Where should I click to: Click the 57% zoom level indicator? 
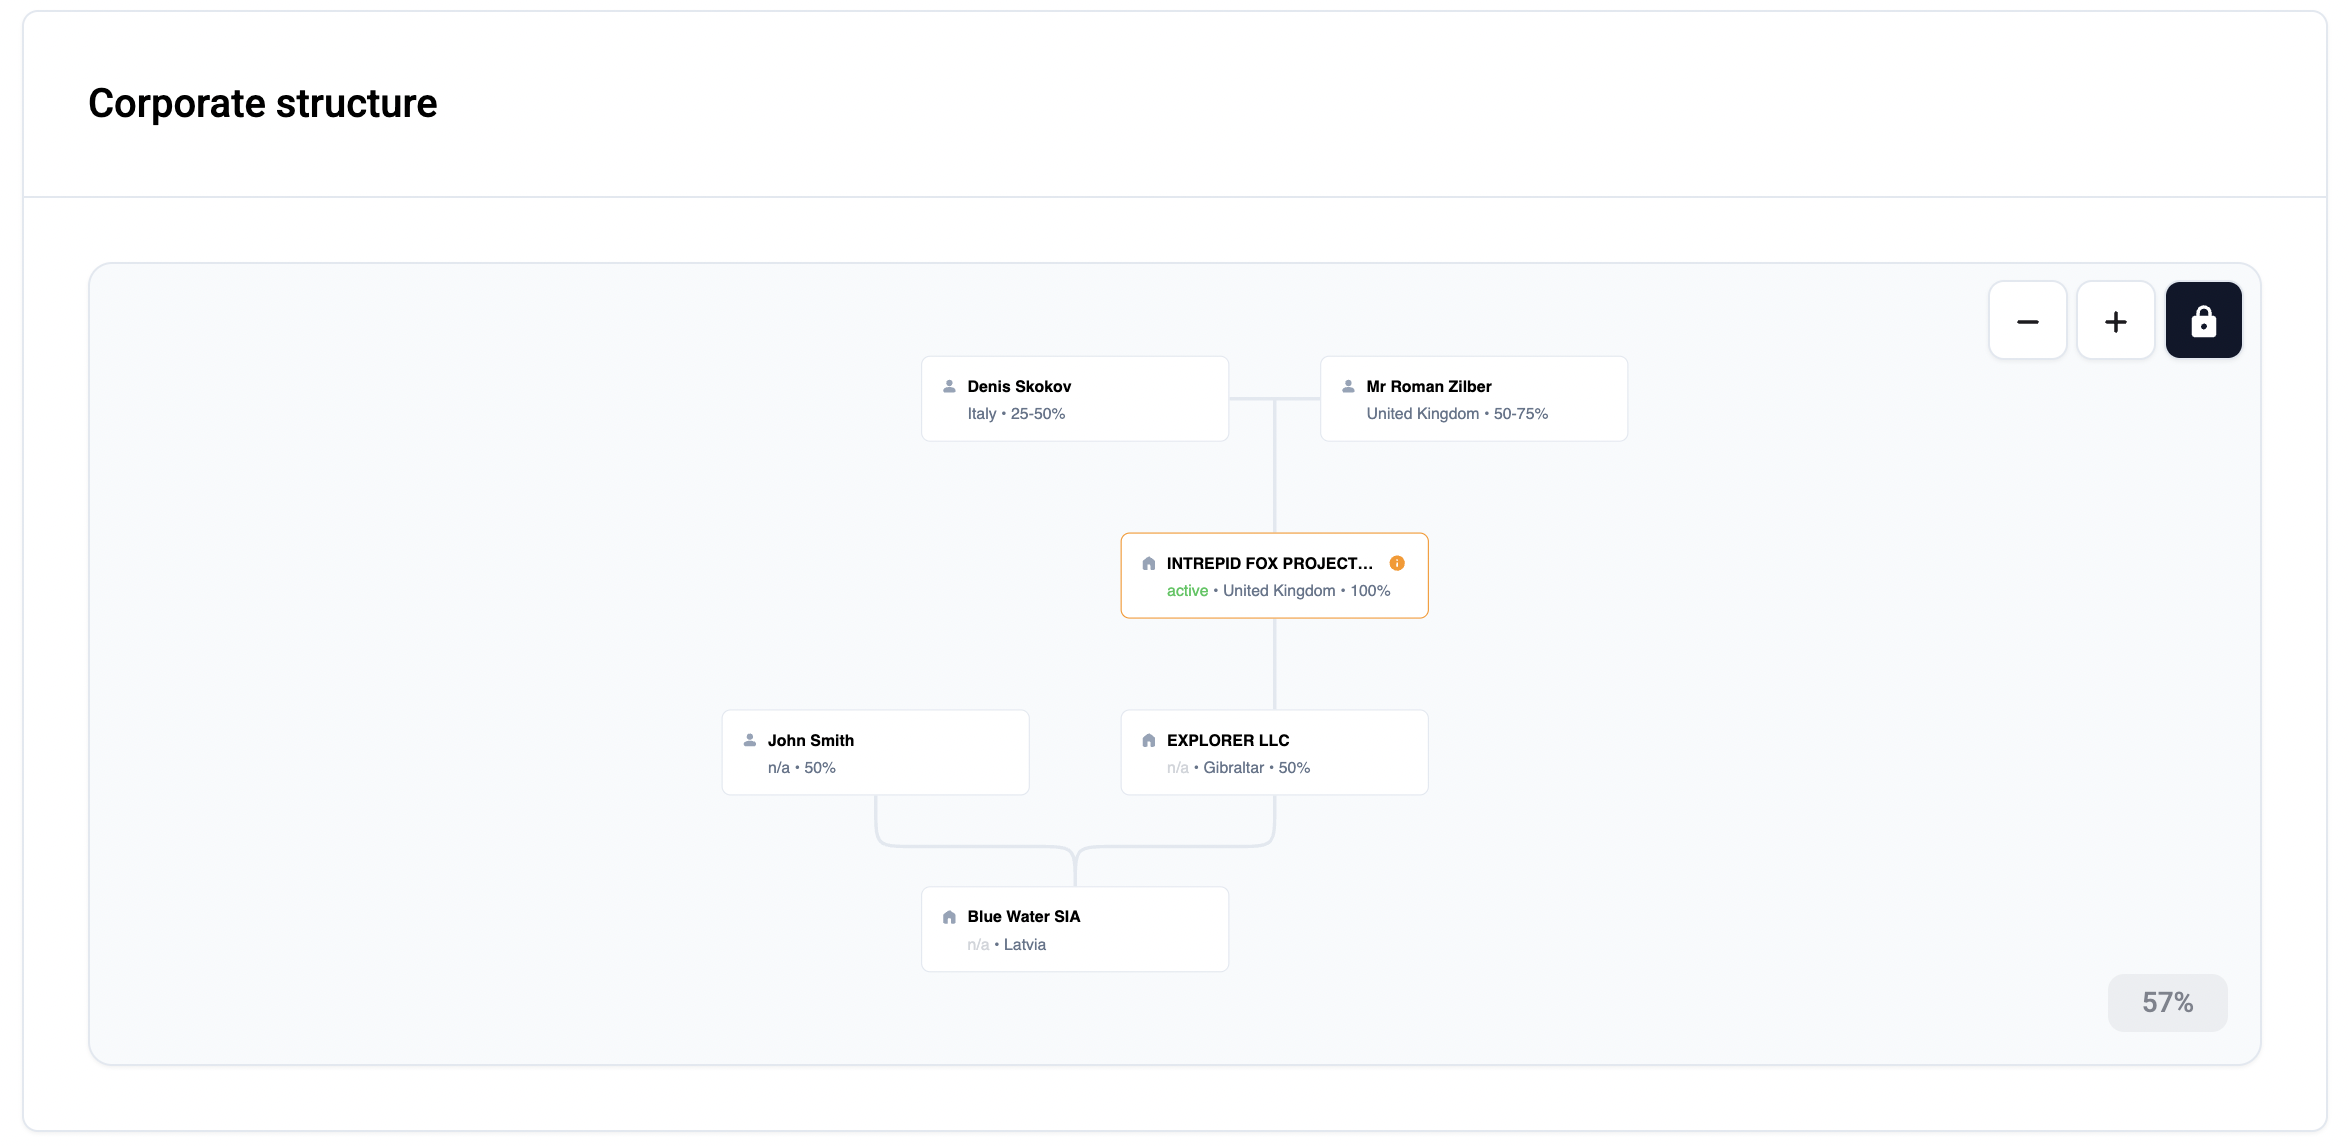tap(2167, 1002)
